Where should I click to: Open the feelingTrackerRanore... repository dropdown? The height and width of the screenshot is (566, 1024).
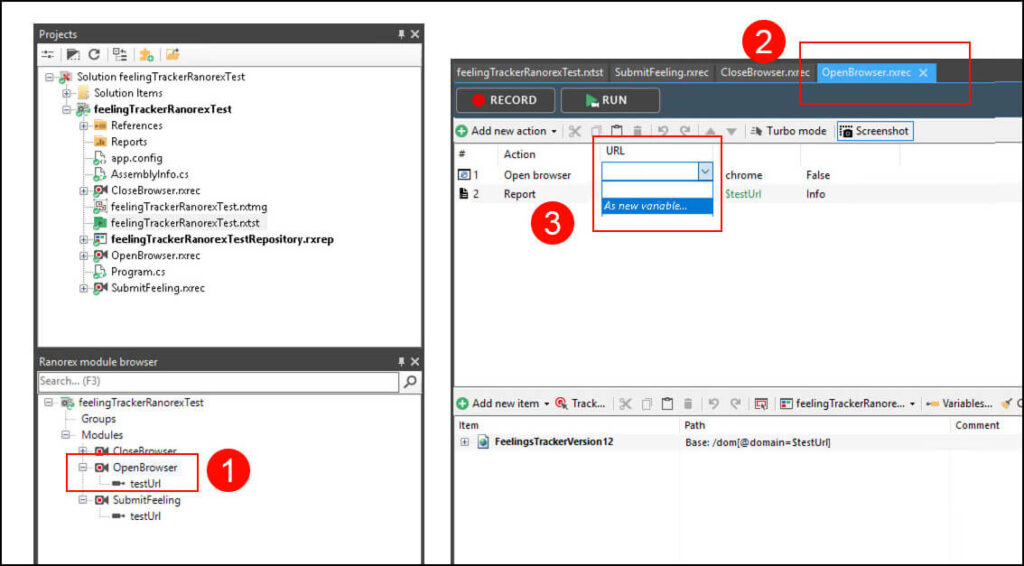[912, 404]
